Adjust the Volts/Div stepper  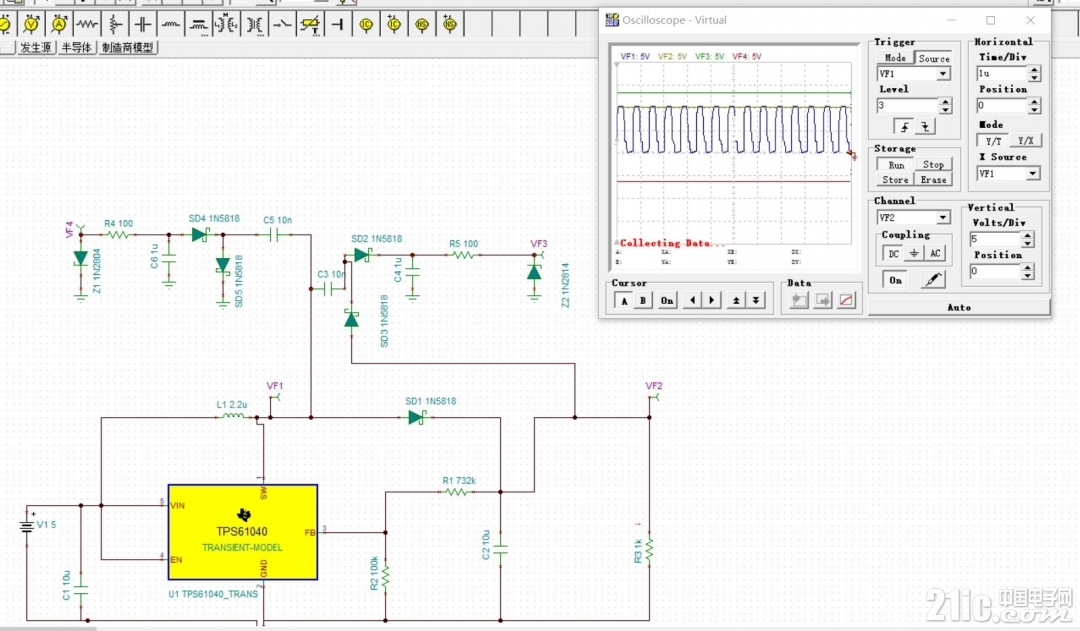click(x=1028, y=239)
